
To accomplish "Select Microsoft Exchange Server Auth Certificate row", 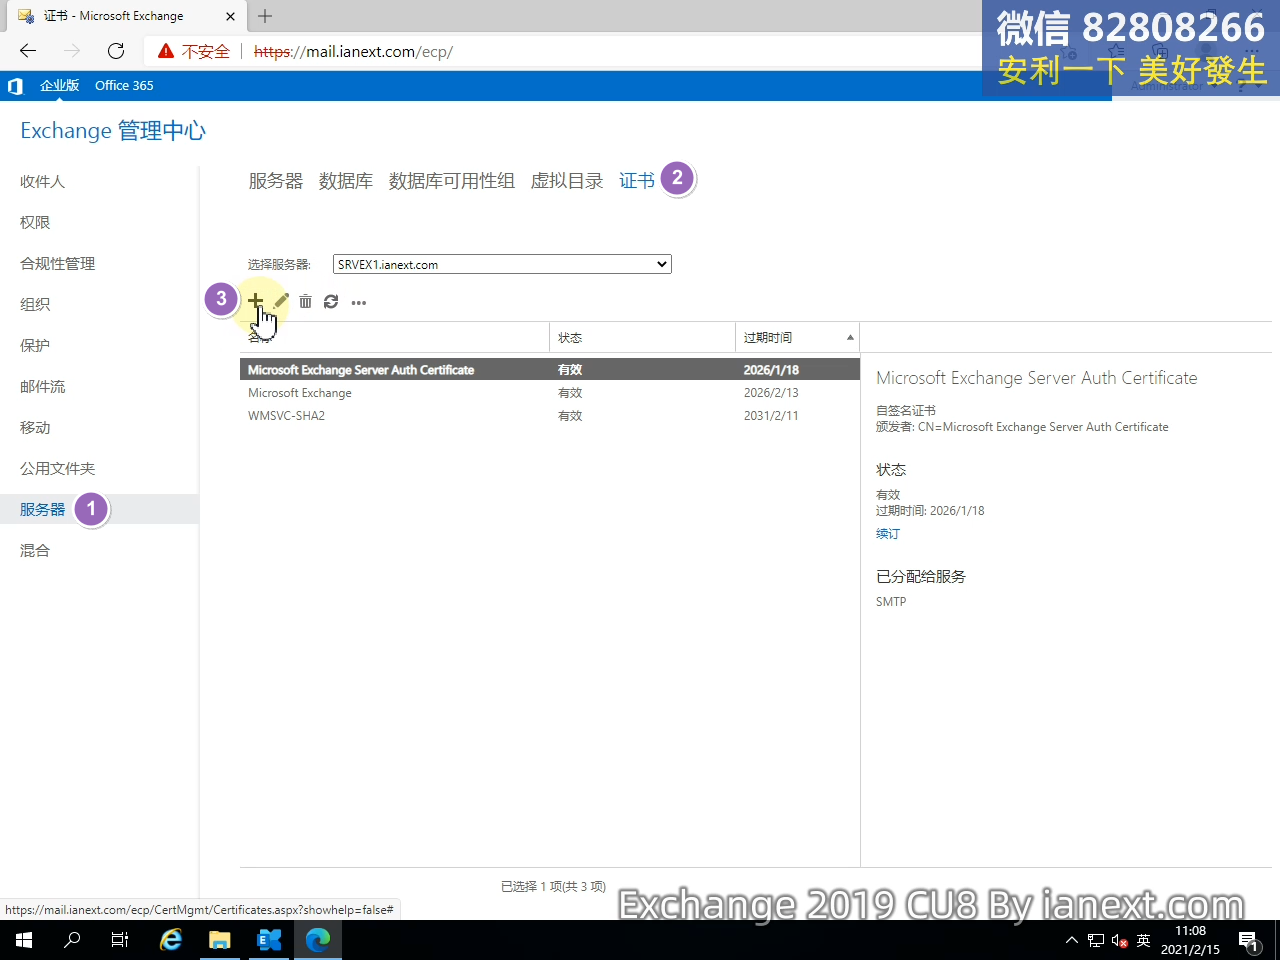I will tap(550, 370).
